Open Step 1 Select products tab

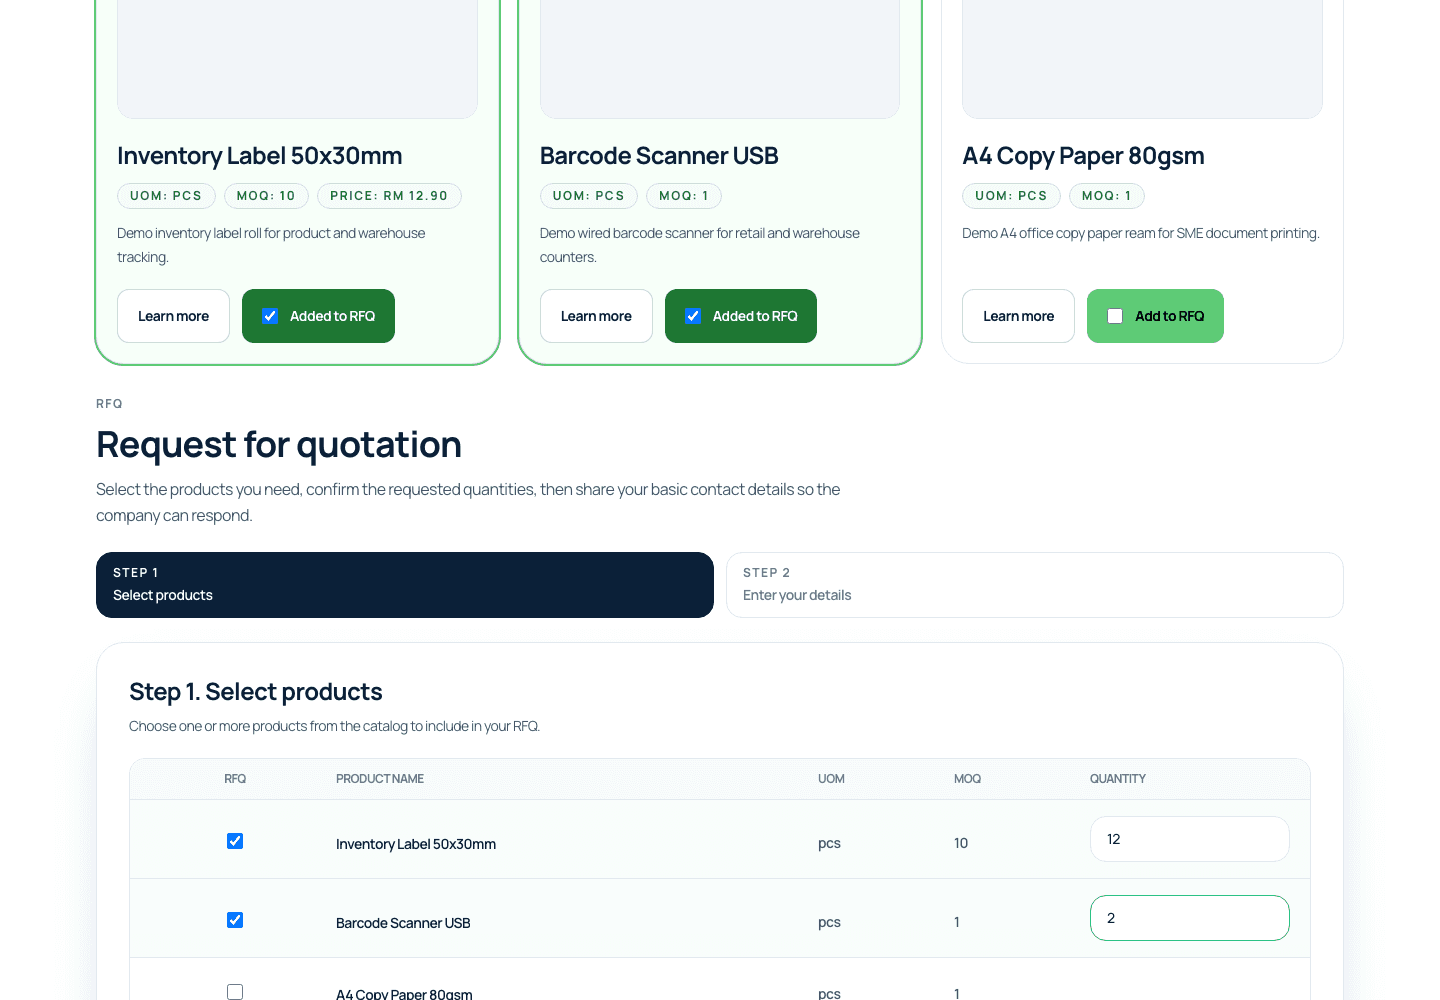pos(405,585)
